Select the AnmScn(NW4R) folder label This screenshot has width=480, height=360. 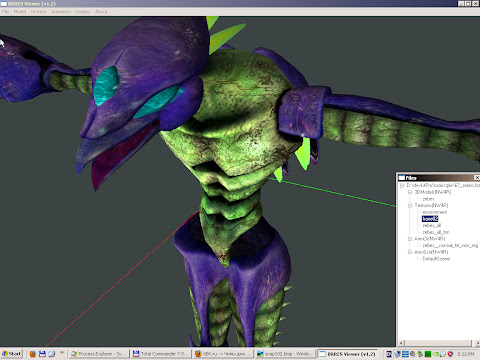(431, 252)
